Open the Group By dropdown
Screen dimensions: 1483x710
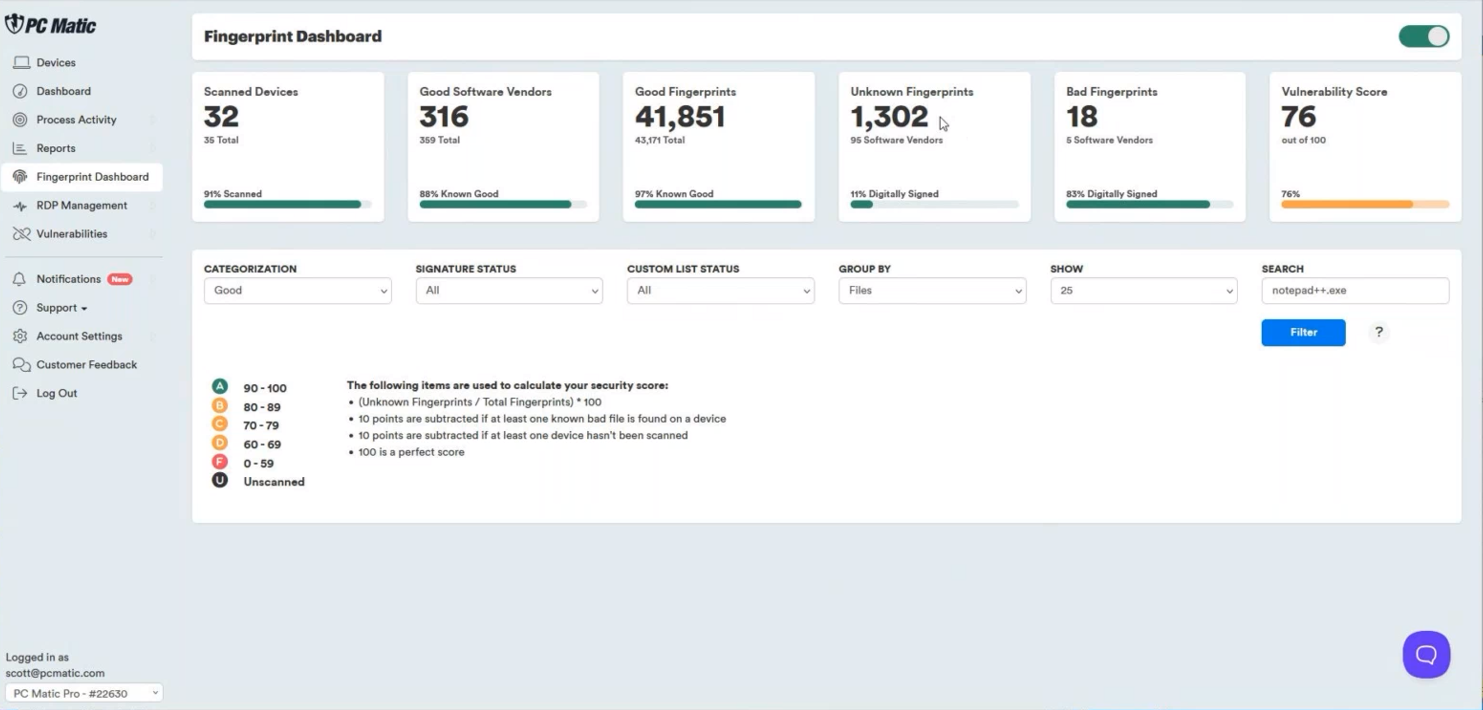pyautogui.click(x=932, y=291)
